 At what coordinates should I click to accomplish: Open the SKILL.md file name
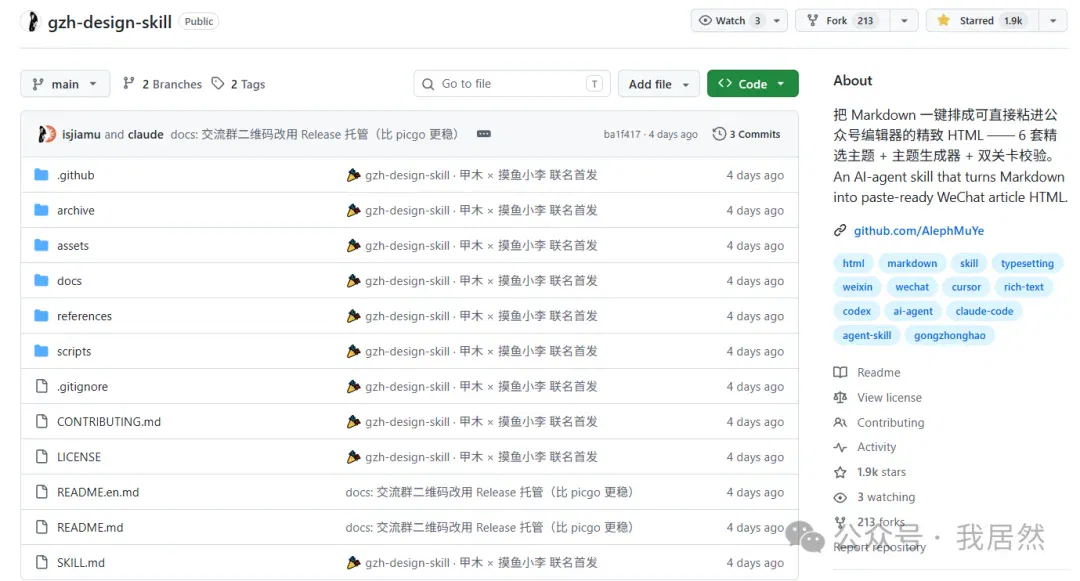click(x=81, y=562)
